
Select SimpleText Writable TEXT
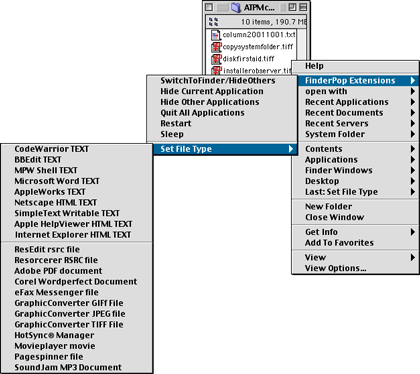click(77, 213)
